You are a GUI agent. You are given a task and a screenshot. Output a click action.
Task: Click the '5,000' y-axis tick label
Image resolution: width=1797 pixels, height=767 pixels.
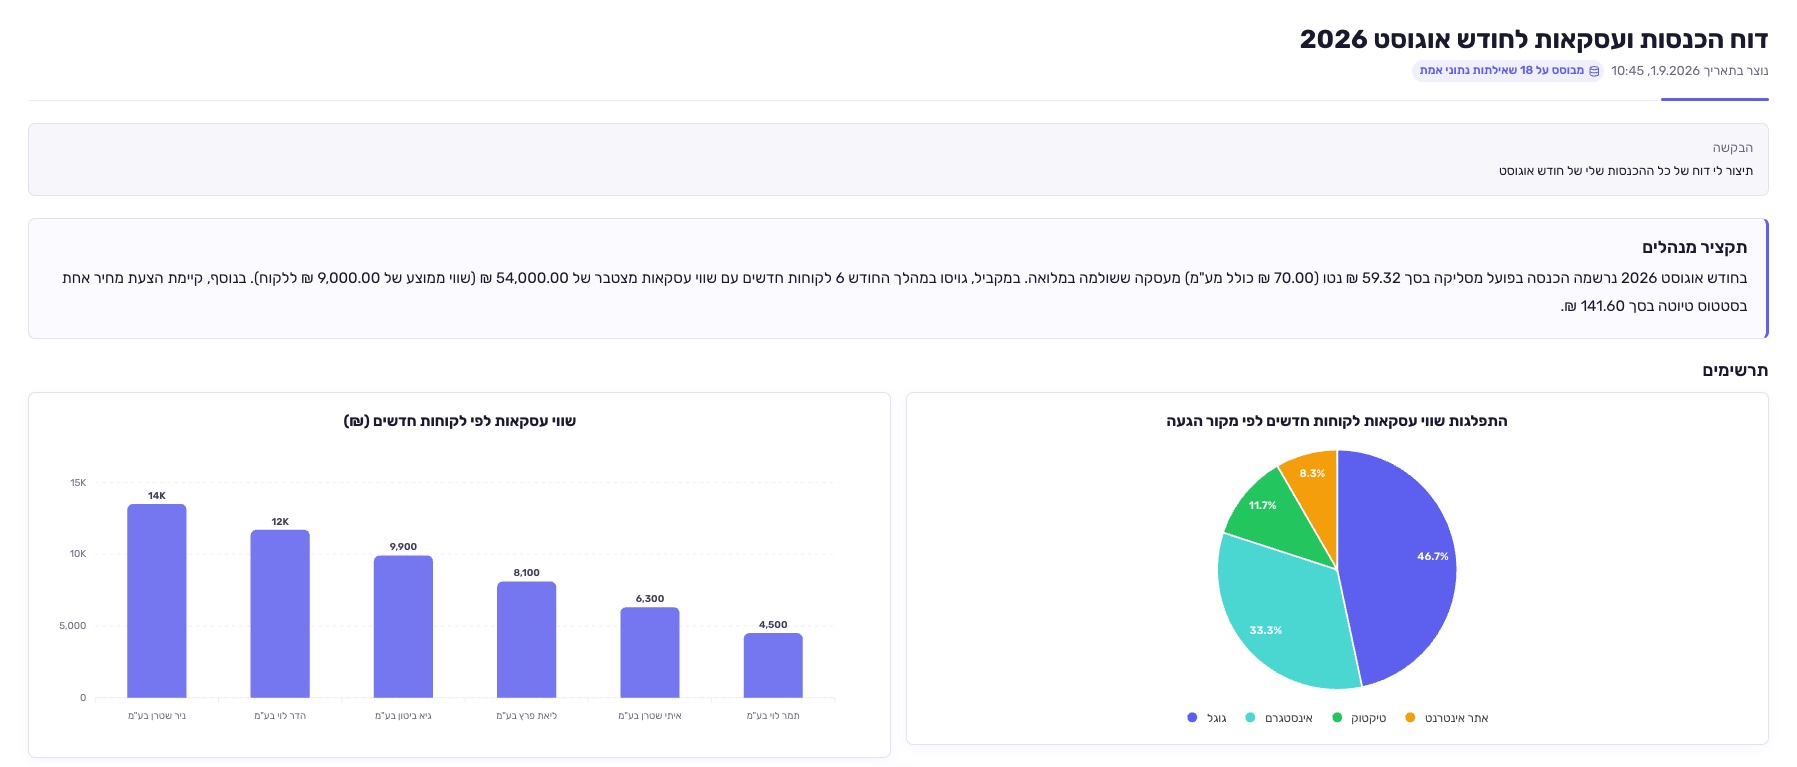click(x=73, y=626)
